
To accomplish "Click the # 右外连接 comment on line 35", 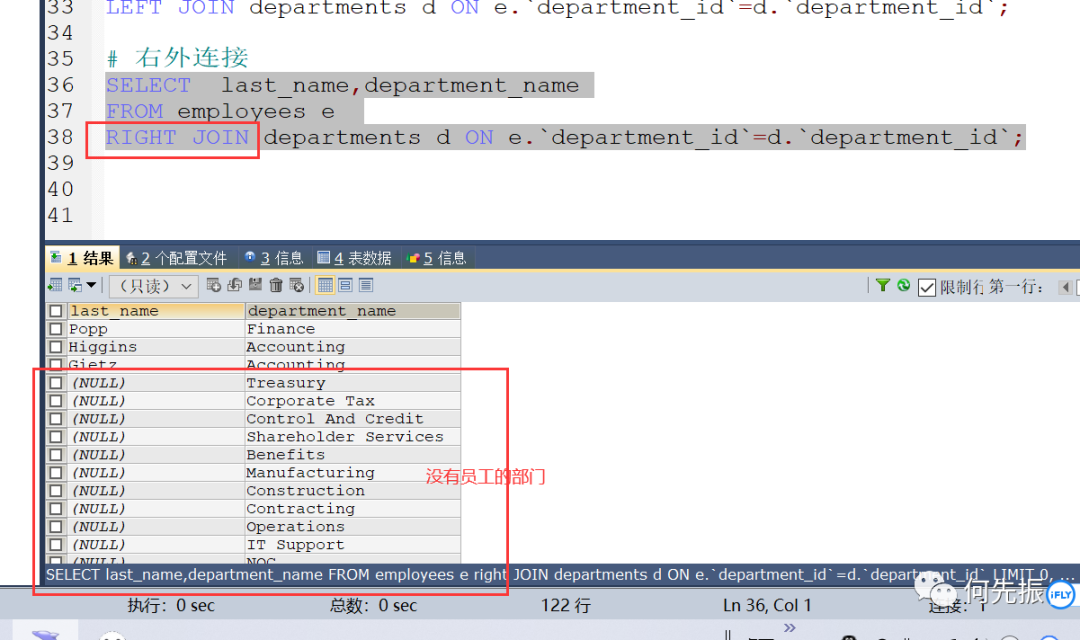I will coord(178,58).
